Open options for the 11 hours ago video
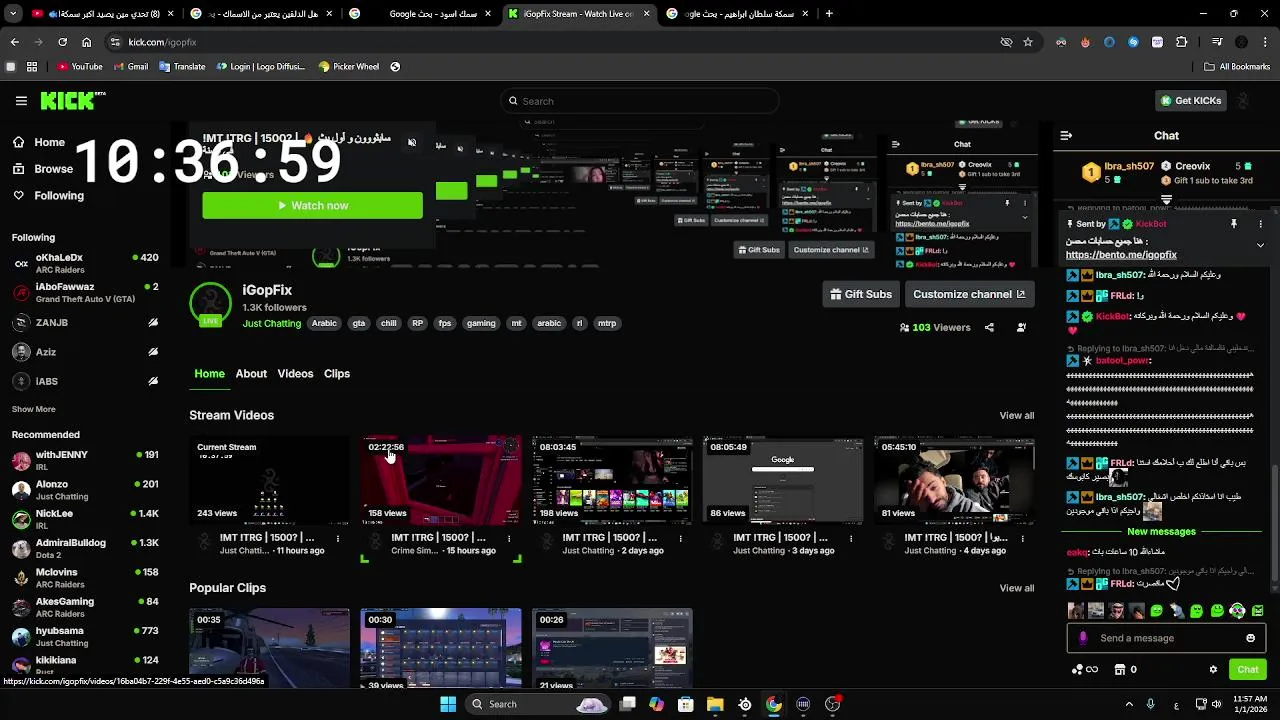1280x720 pixels. (338, 538)
